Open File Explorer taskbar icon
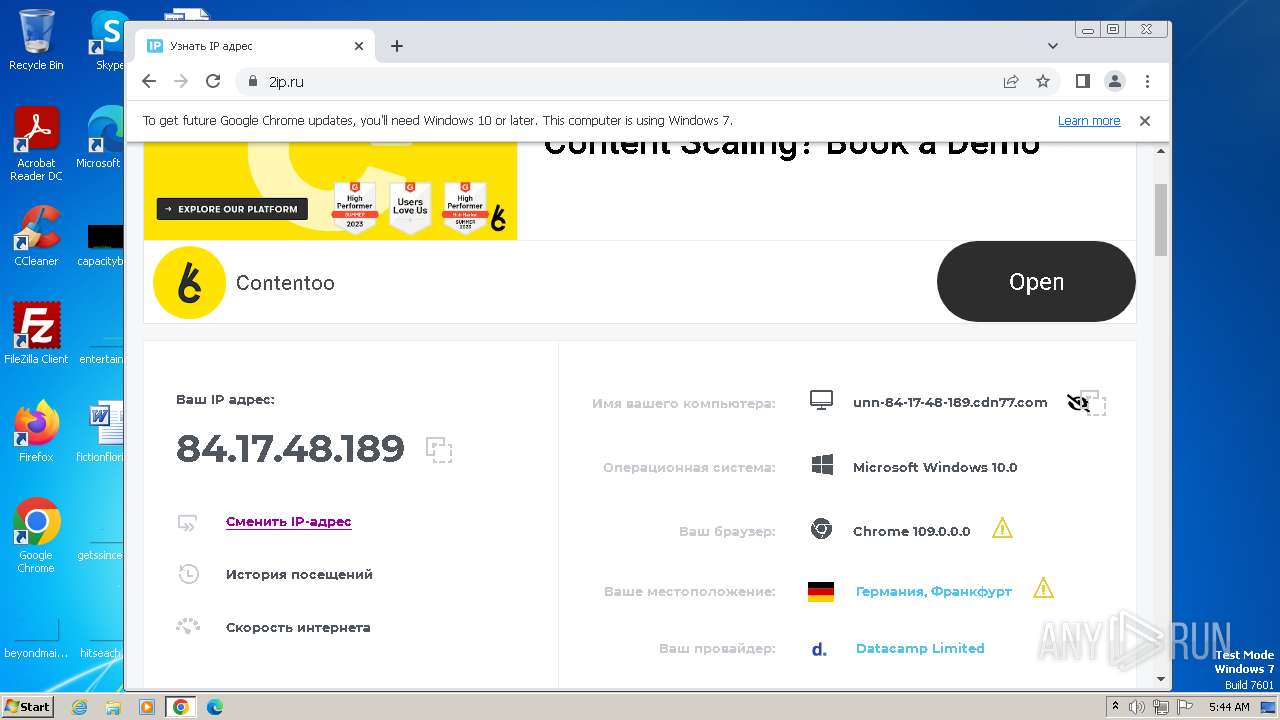The image size is (1280, 720). point(113,707)
